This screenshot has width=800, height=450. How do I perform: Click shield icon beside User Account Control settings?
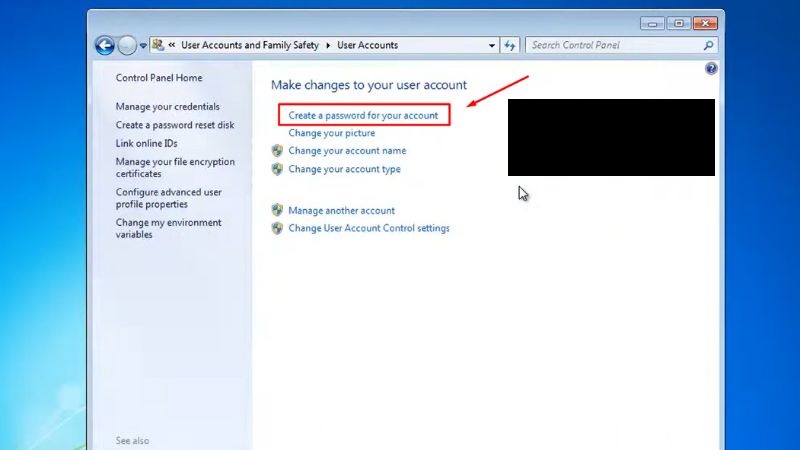click(x=277, y=228)
